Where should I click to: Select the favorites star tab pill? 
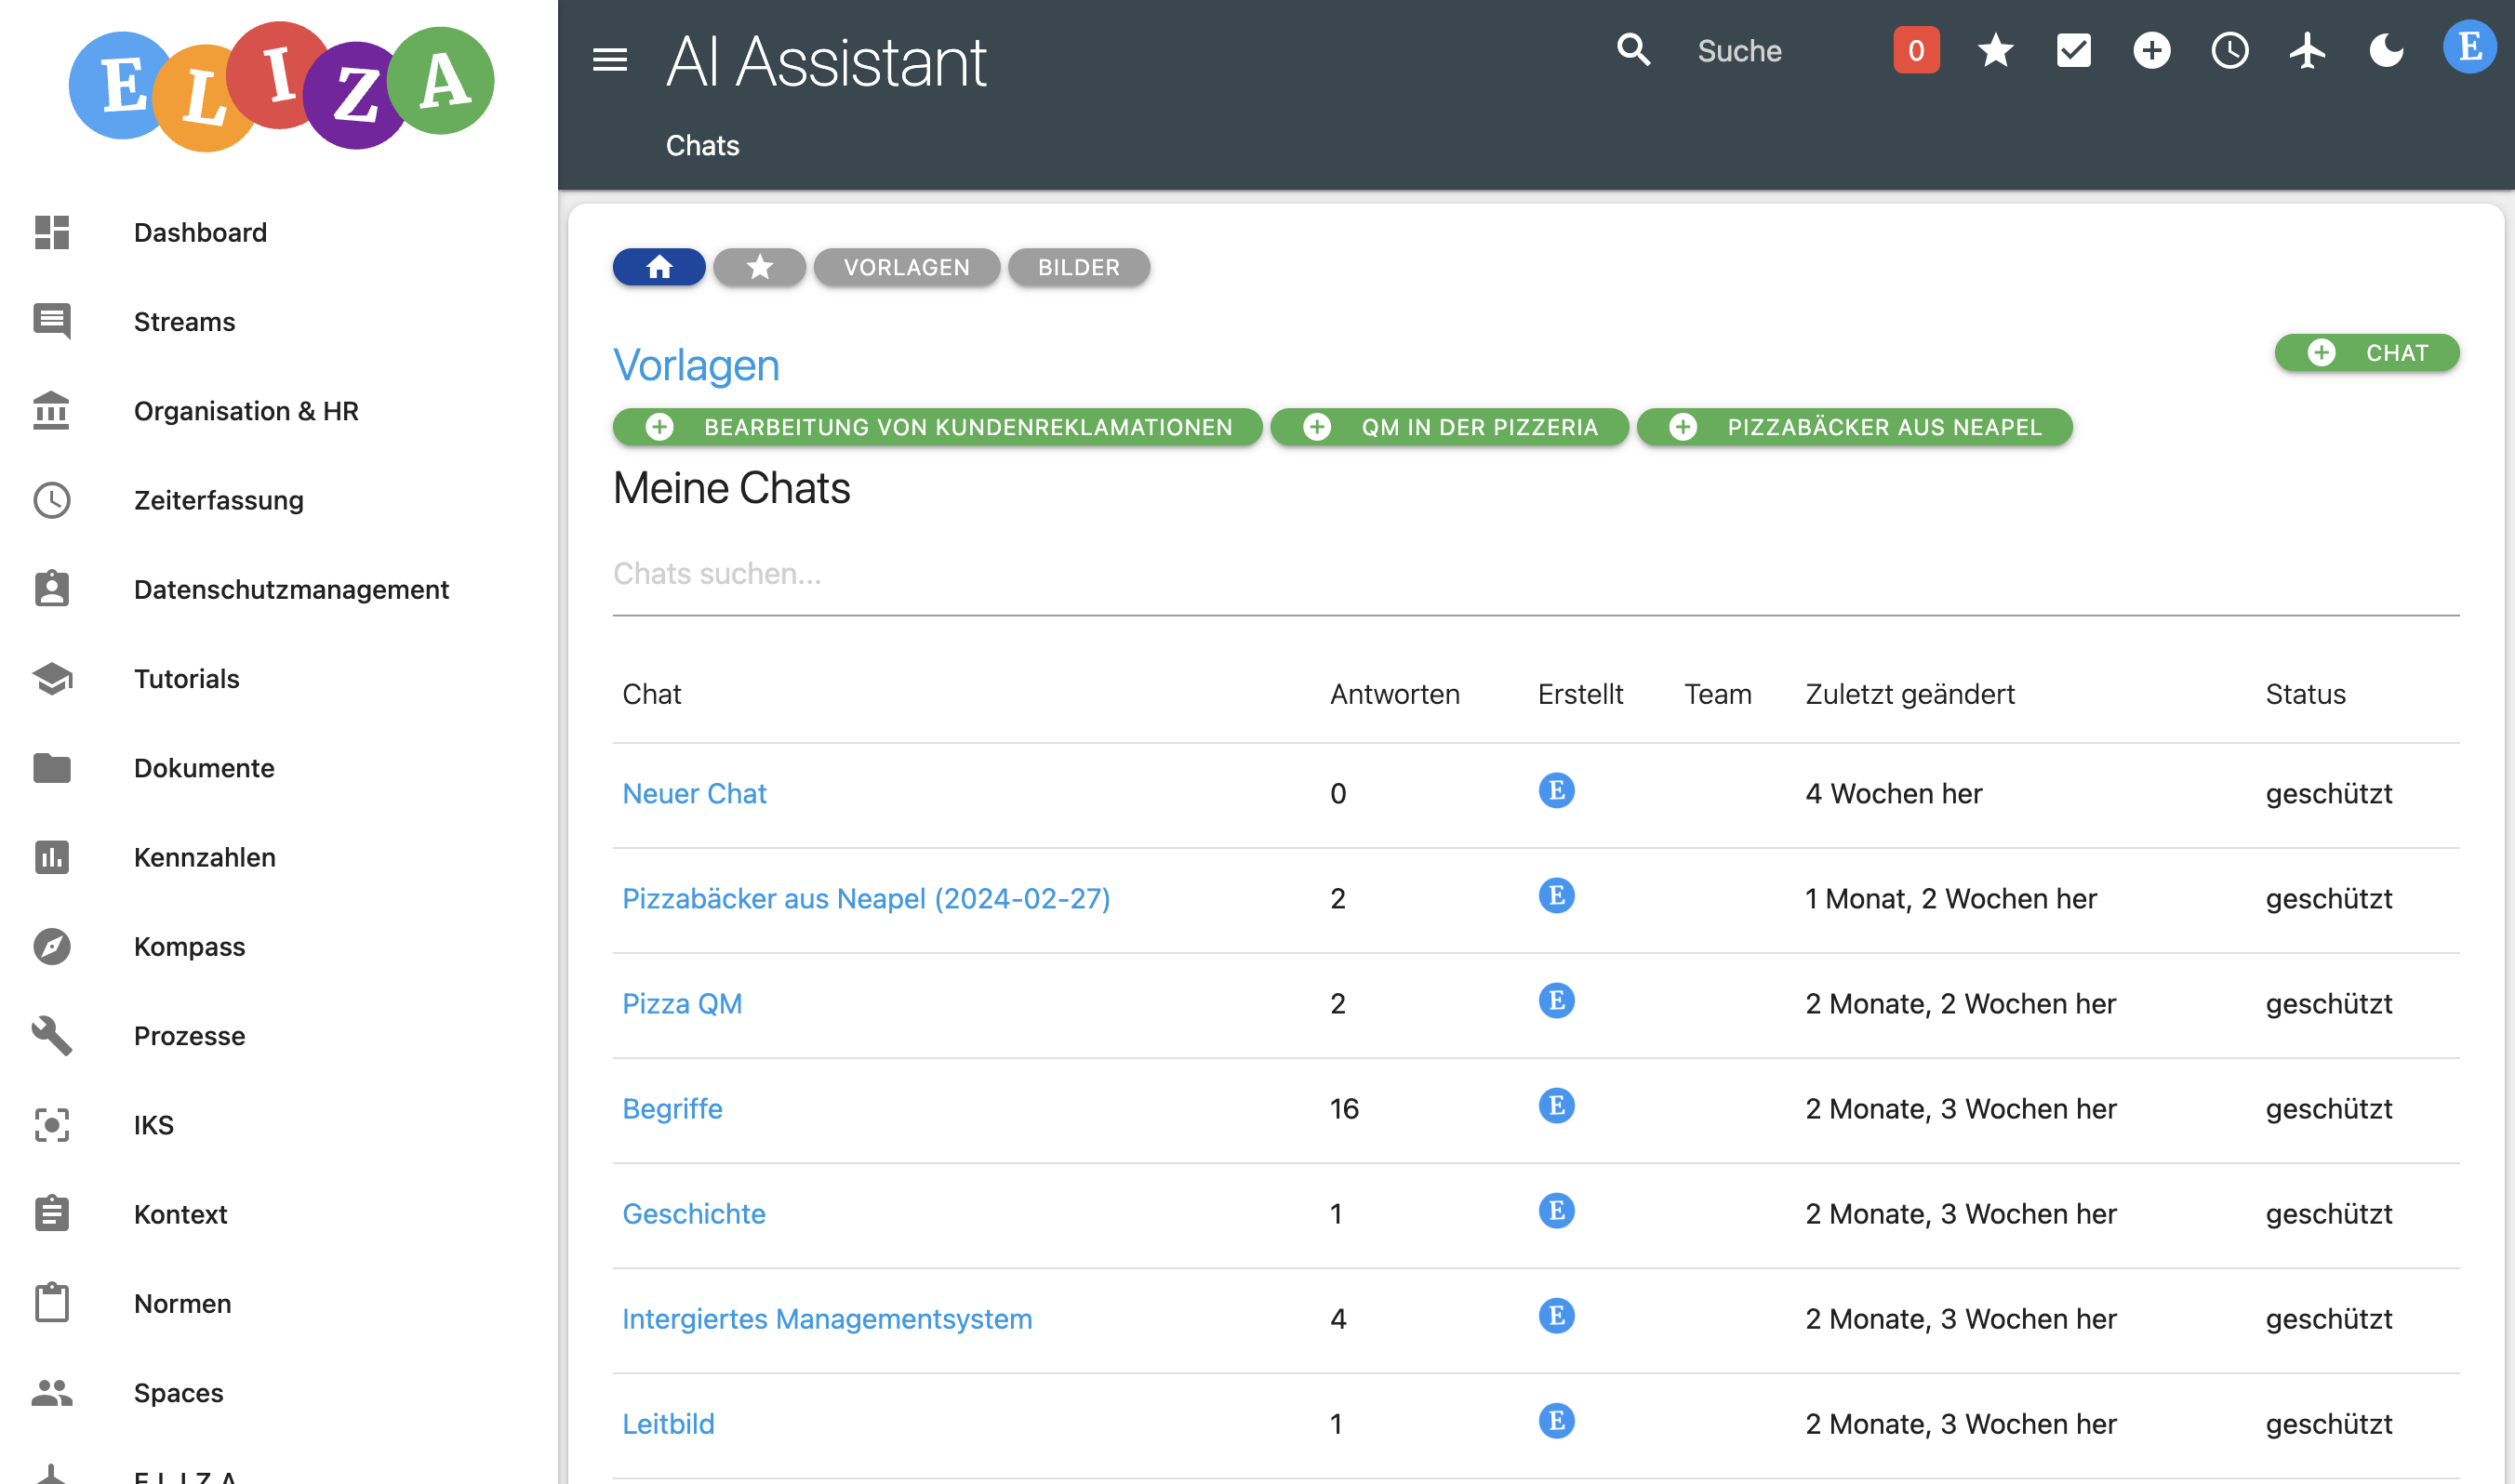[759, 267]
